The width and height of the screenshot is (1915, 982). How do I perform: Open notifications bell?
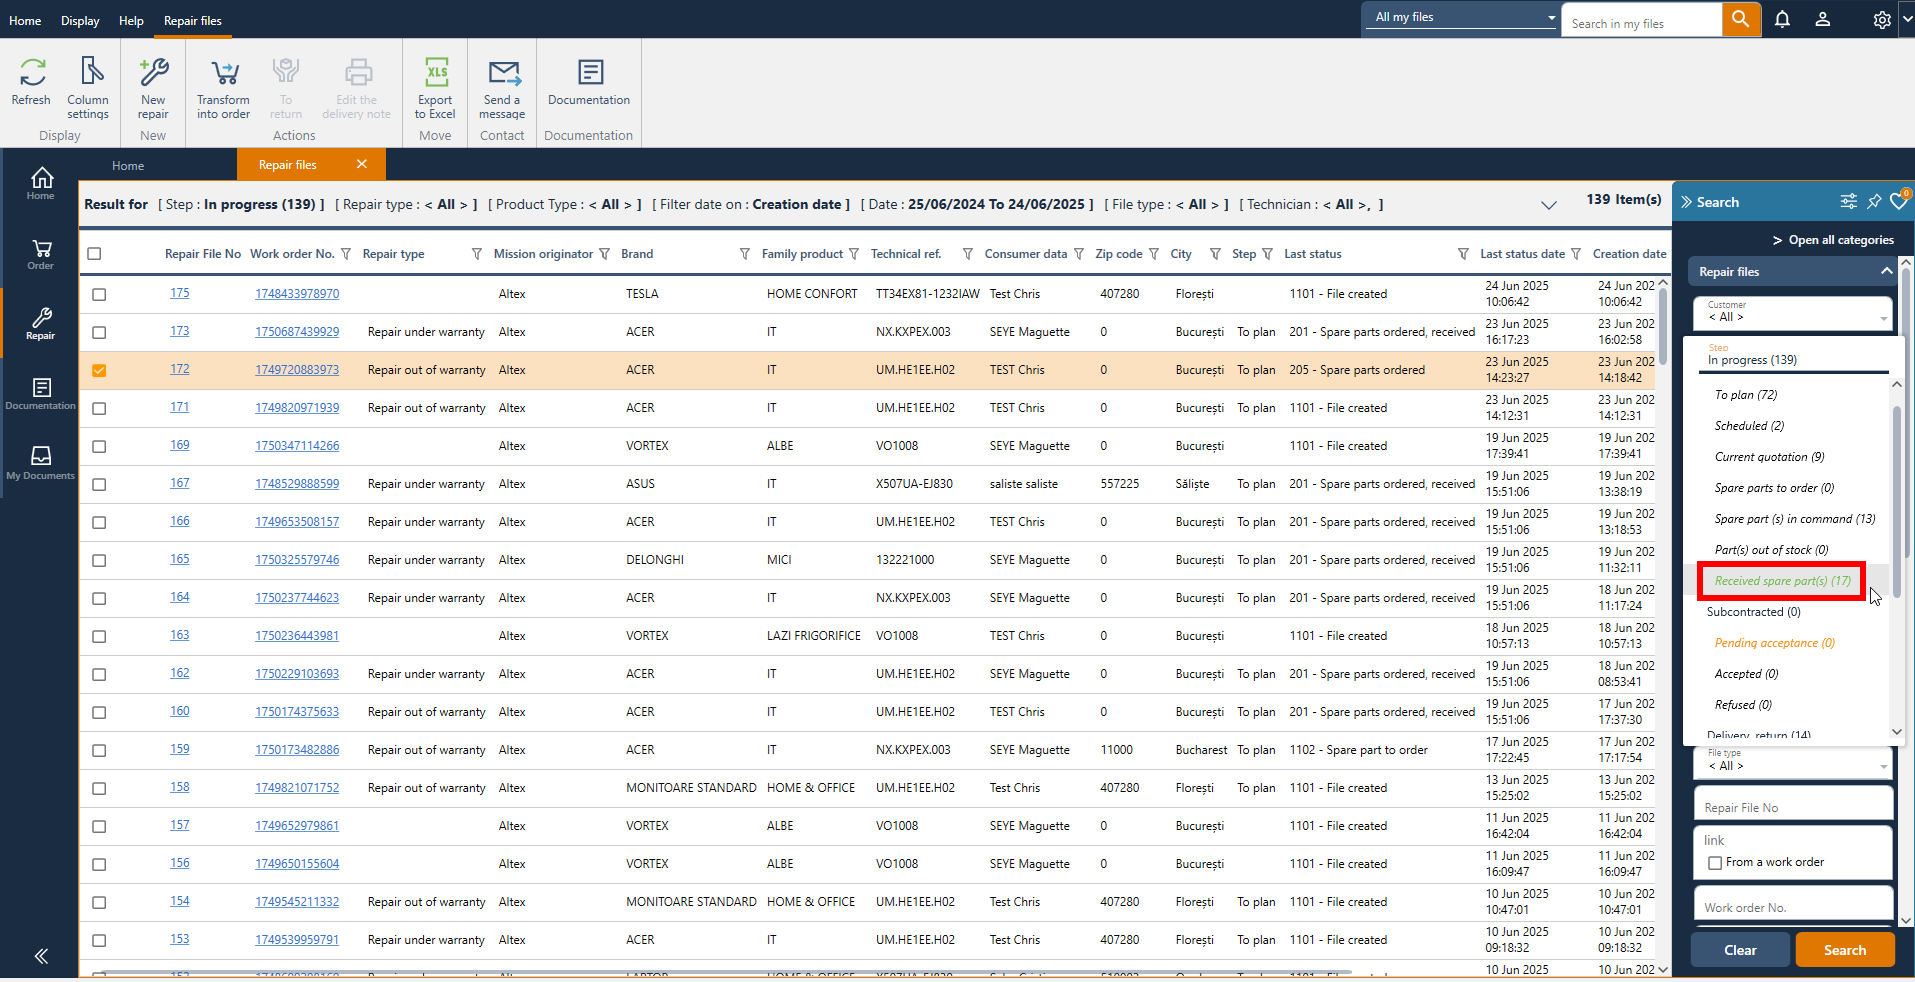click(1782, 19)
